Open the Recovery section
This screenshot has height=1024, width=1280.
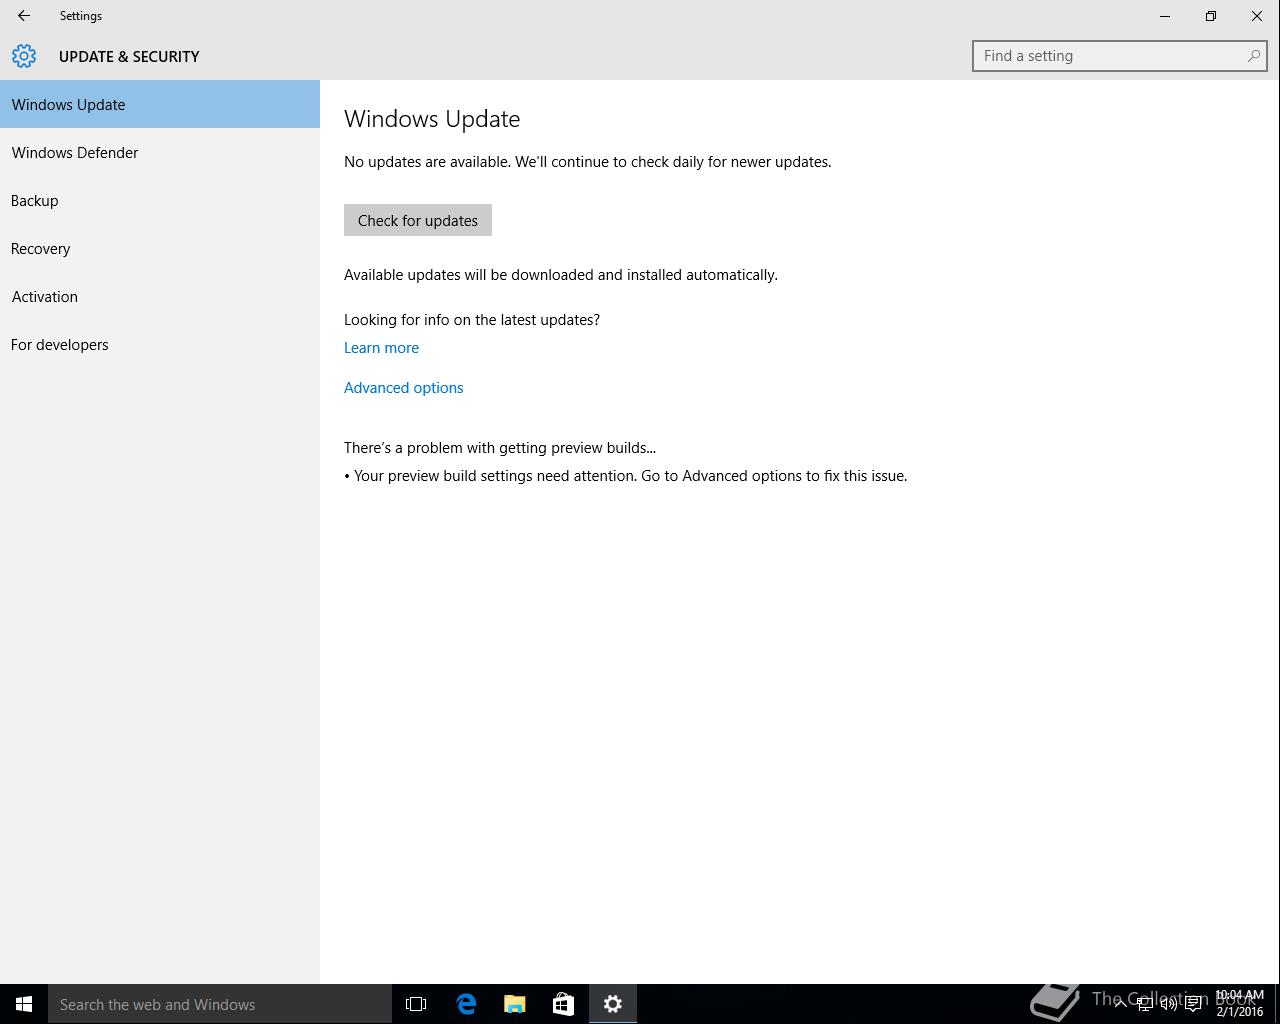[160, 248]
